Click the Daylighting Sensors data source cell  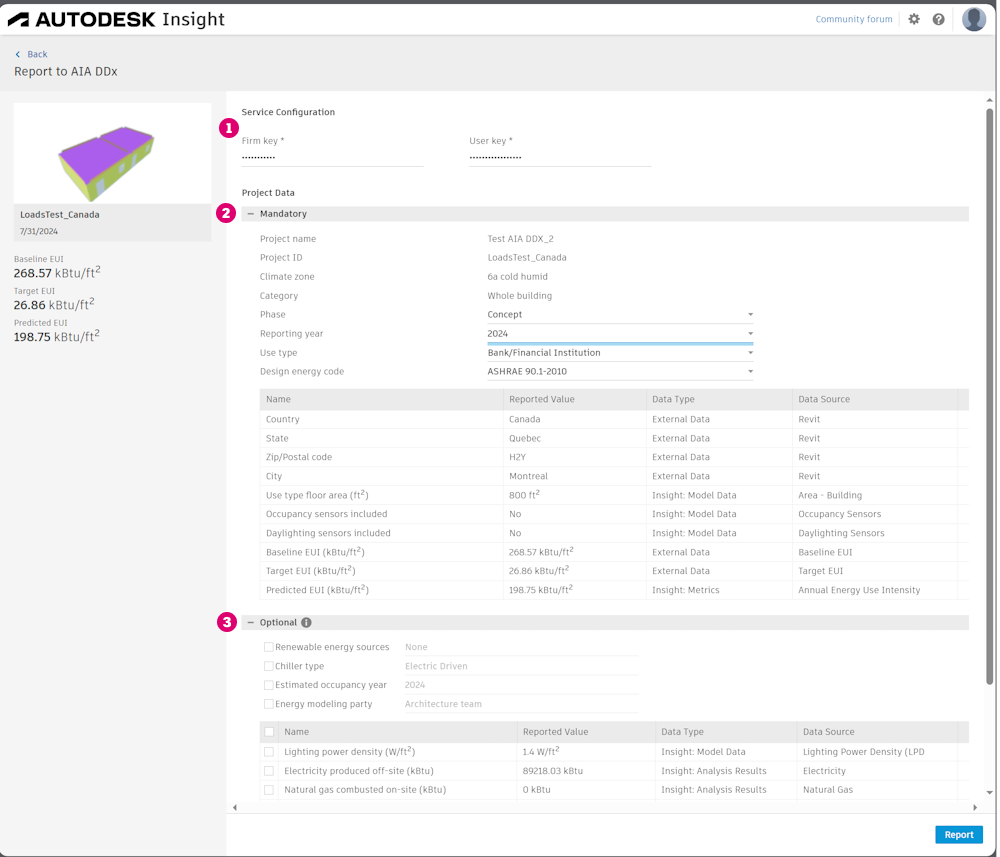coord(874,533)
